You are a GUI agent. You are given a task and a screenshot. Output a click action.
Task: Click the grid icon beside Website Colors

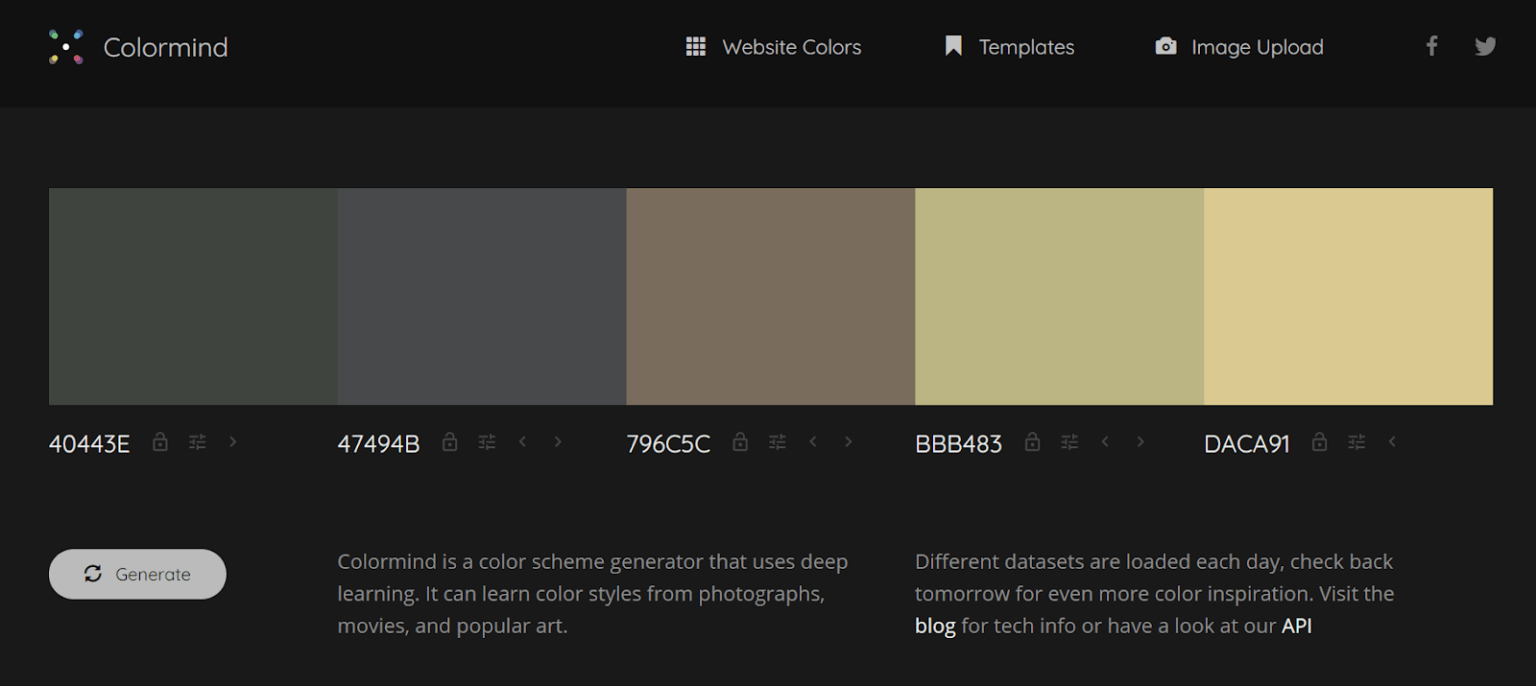pos(696,46)
